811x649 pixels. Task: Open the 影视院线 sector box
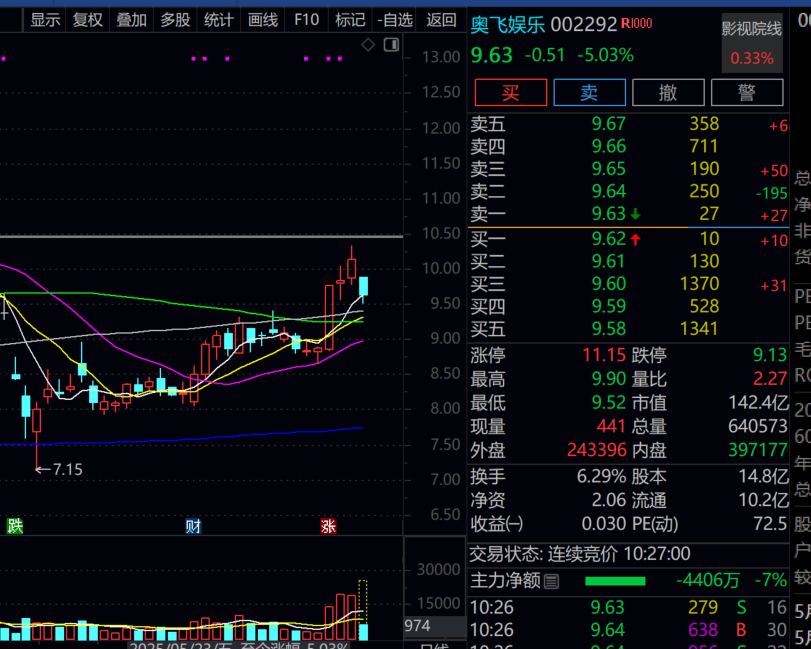[x=752, y=43]
